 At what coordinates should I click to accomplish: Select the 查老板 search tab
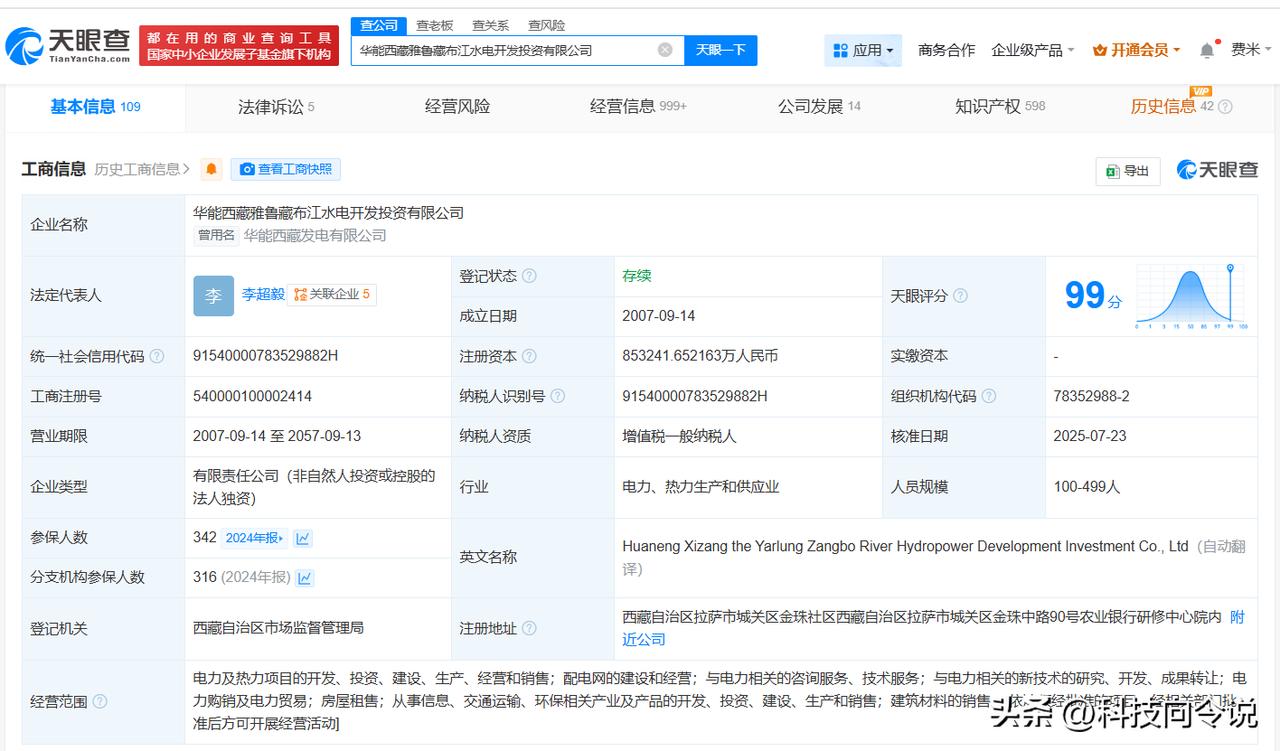434,25
